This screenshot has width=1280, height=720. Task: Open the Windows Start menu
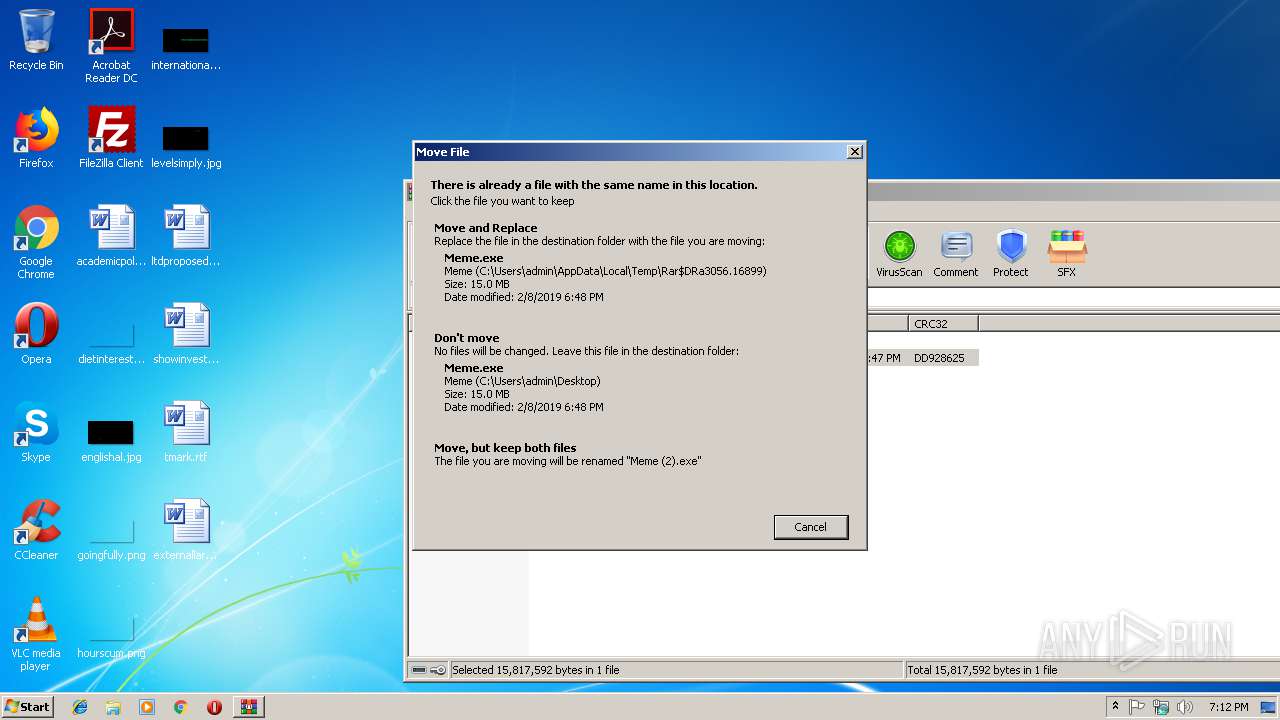[27, 706]
